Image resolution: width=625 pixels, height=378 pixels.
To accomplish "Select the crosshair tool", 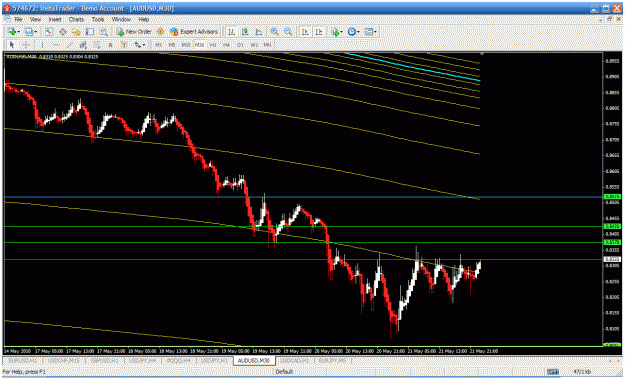I will click(x=26, y=45).
